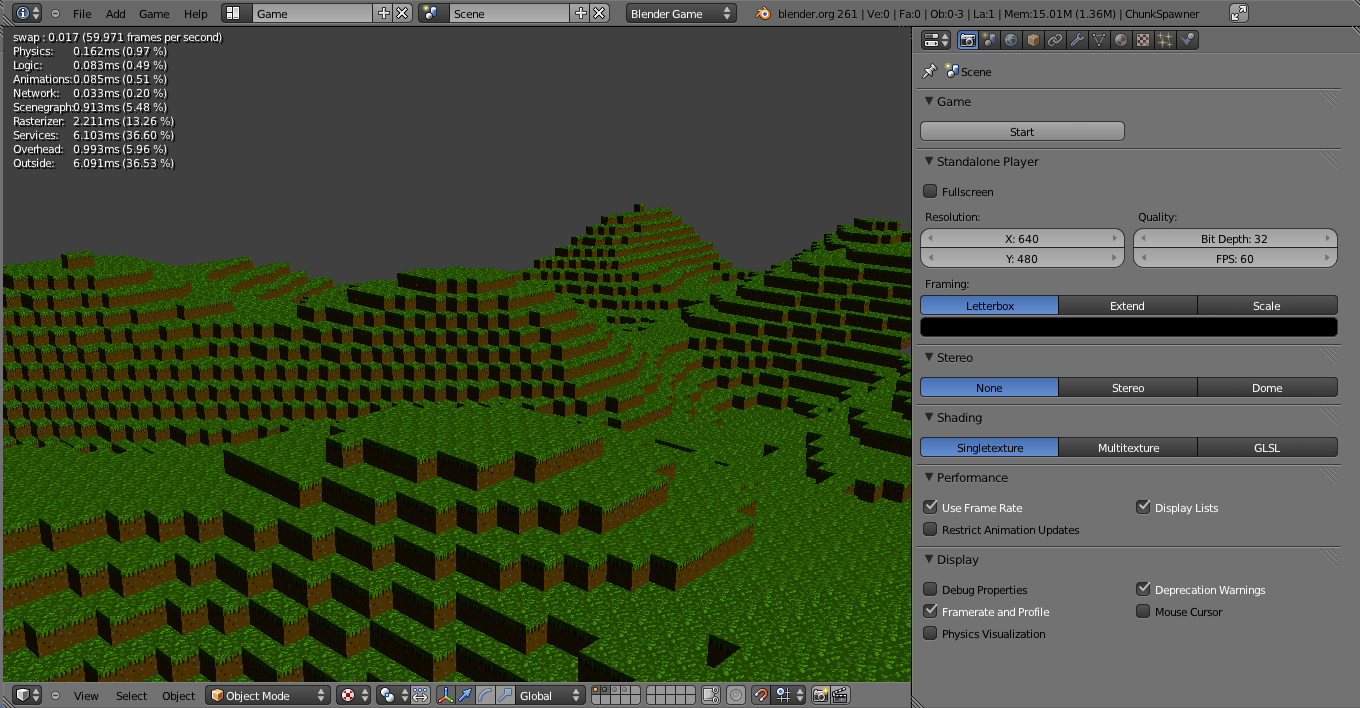Image resolution: width=1360 pixels, height=708 pixels.
Task: Open the Blender Game engine dropdown
Action: [680, 13]
